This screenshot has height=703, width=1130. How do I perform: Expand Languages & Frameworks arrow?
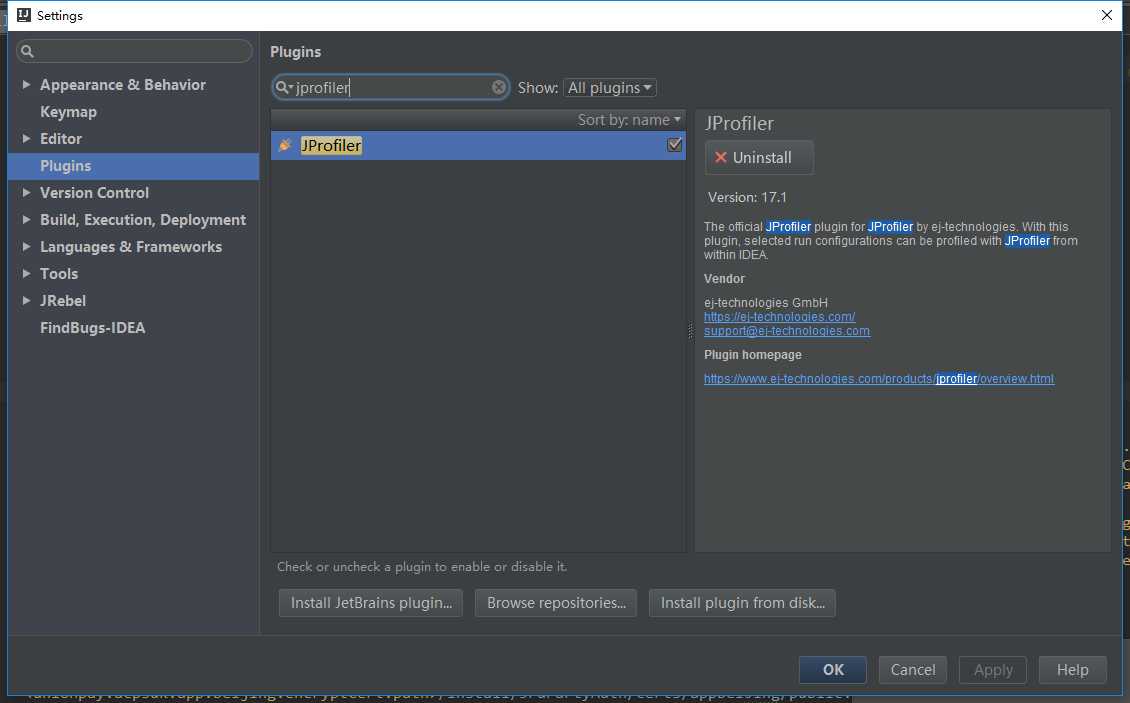coord(26,247)
